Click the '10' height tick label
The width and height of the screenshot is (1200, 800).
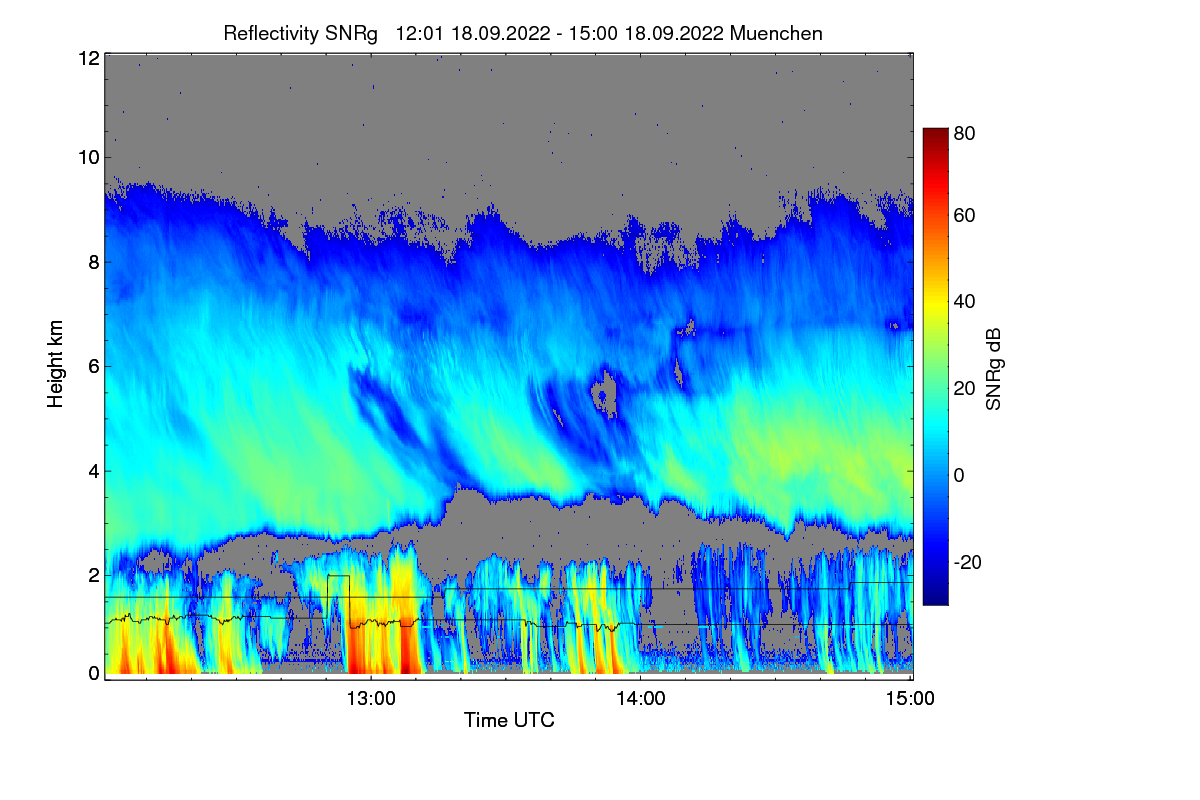[x=87, y=157]
